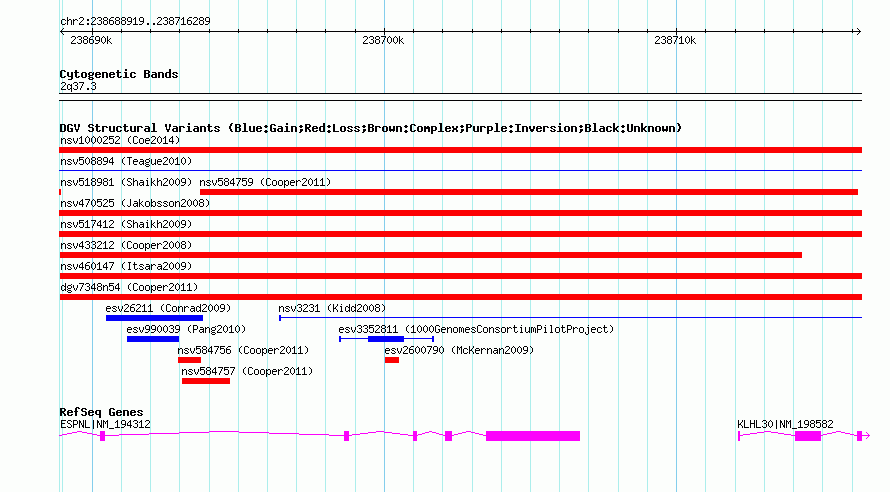This screenshot has width=890, height=492.
Task: Click the red nsv584757 loss bar
Action: pos(206,381)
